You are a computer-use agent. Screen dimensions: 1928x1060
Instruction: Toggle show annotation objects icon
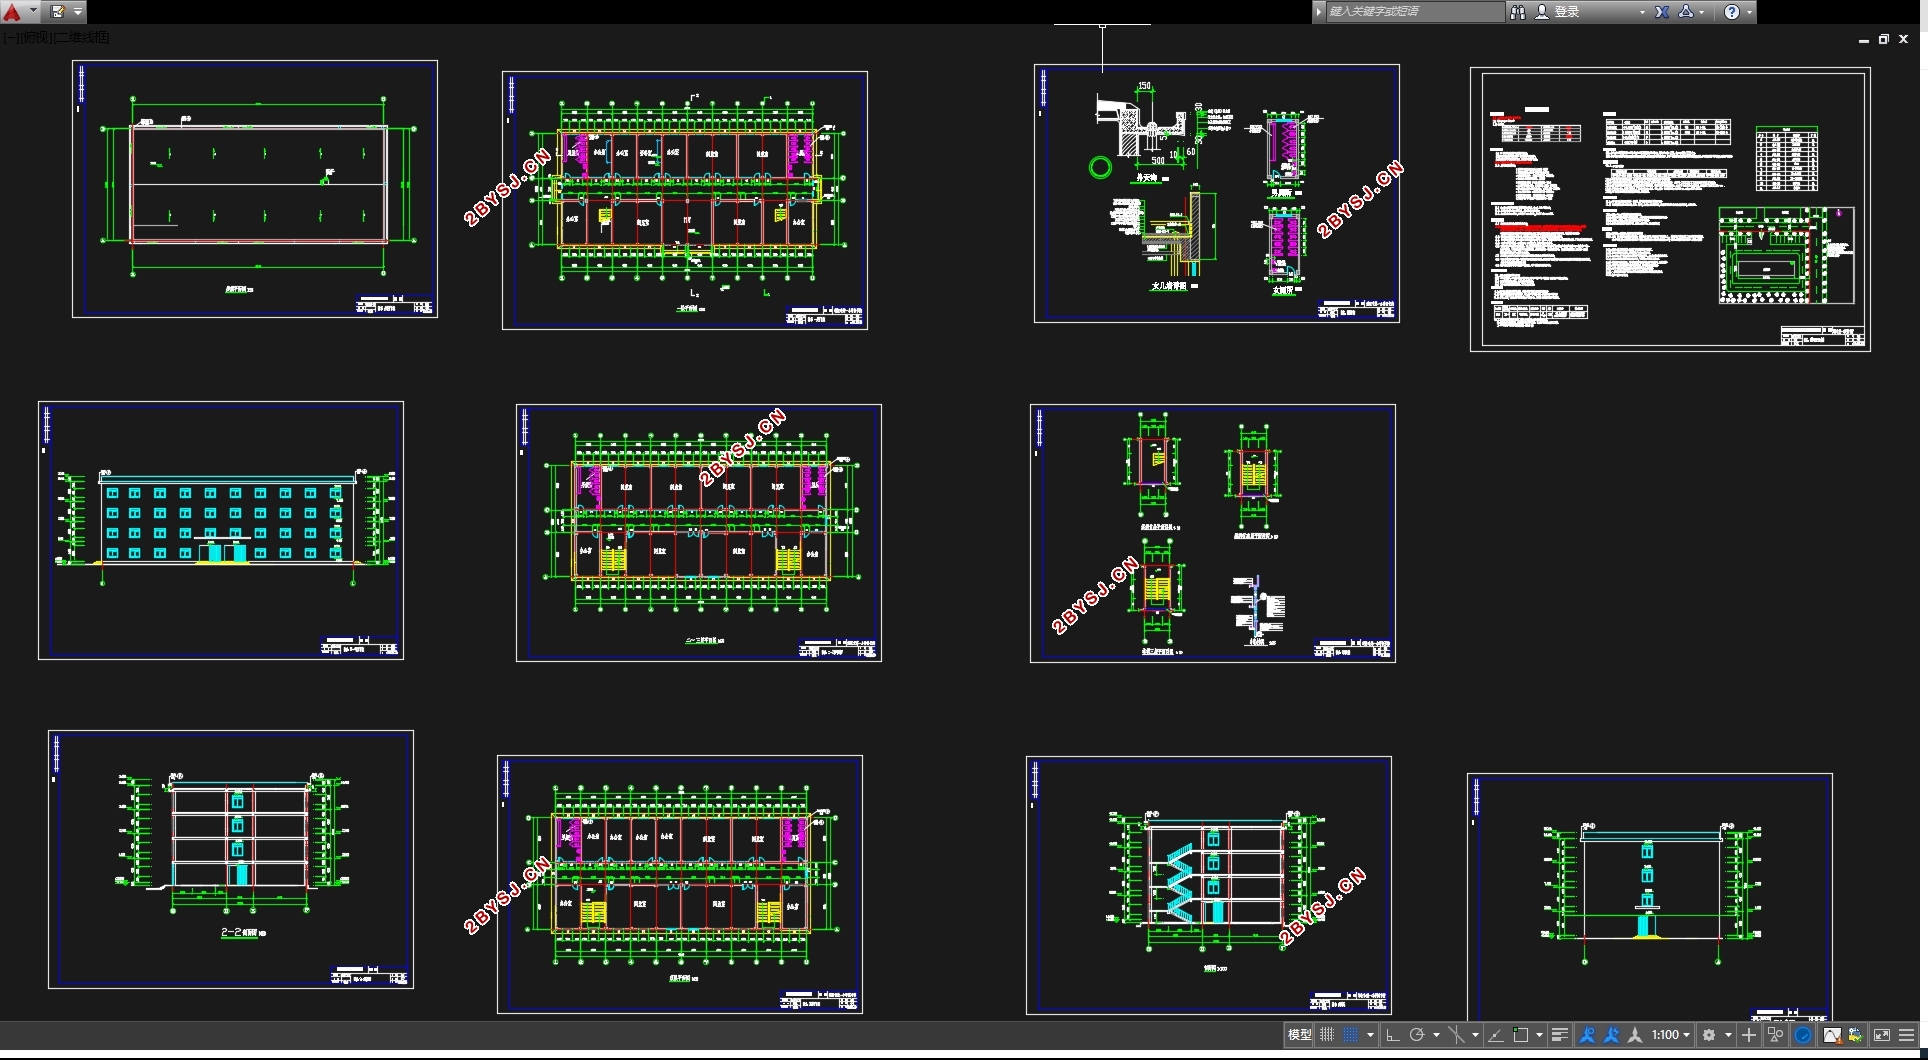(x=1587, y=1035)
